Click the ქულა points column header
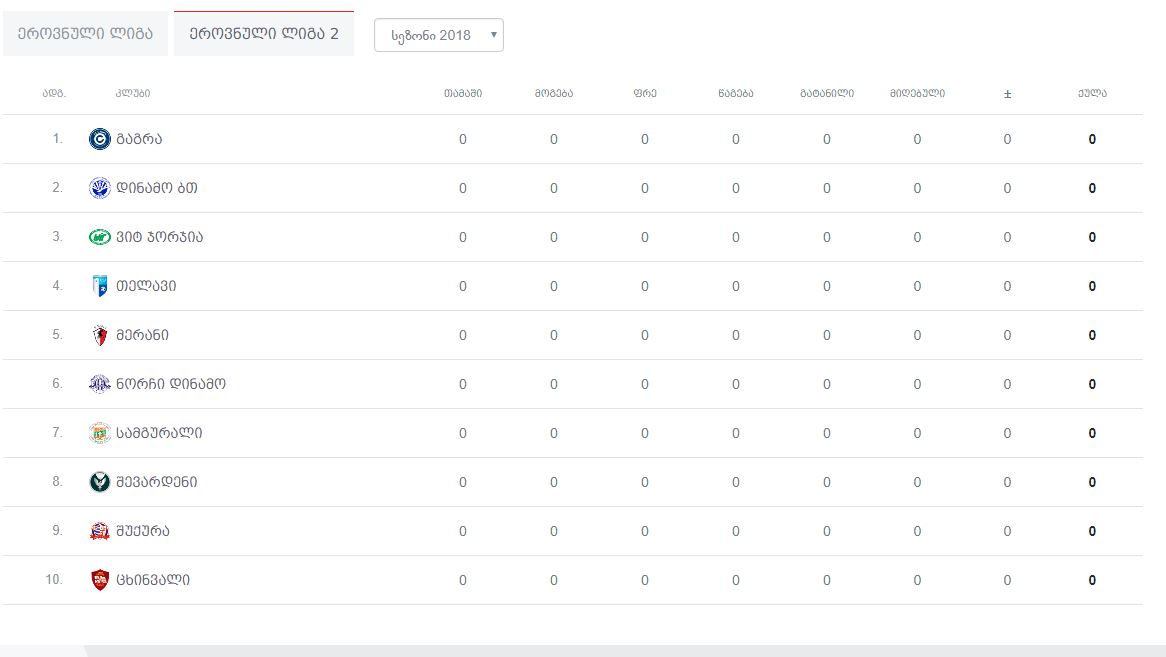 pos(1092,93)
